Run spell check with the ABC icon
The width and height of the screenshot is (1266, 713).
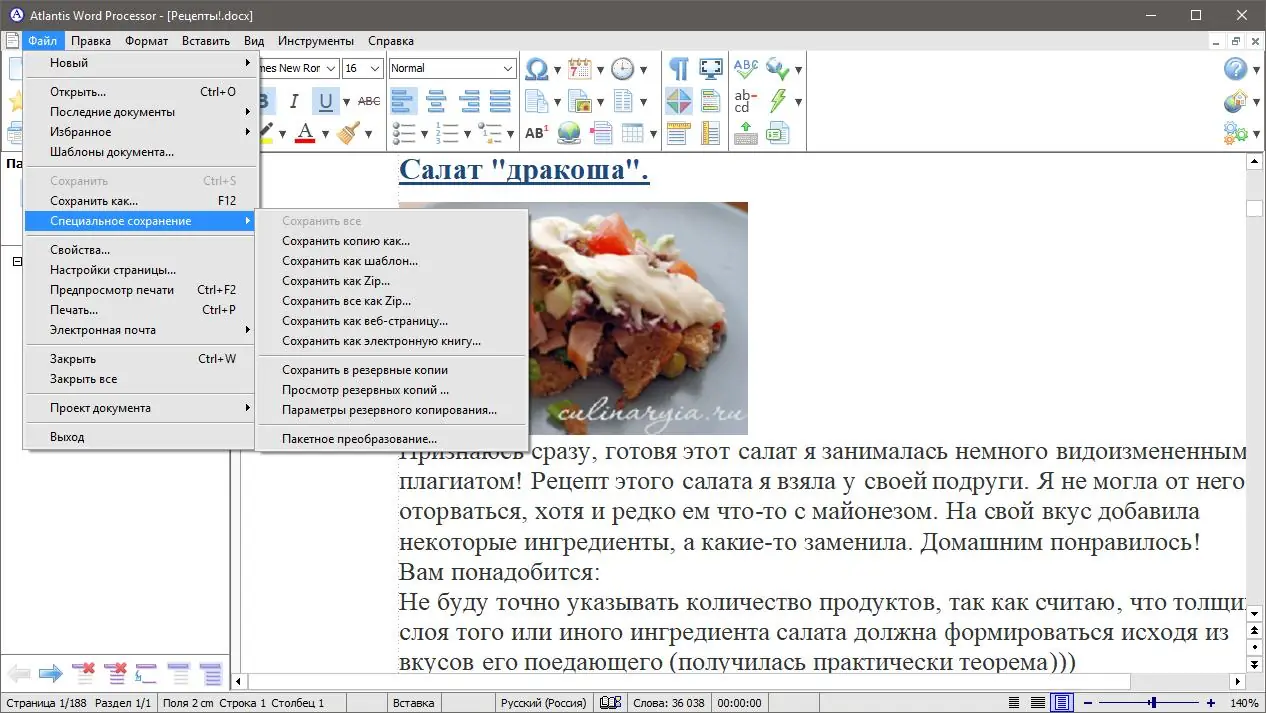click(x=744, y=68)
